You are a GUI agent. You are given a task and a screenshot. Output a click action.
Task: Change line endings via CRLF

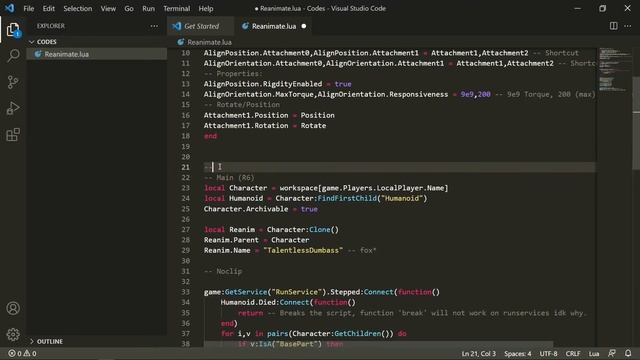(x=573, y=353)
